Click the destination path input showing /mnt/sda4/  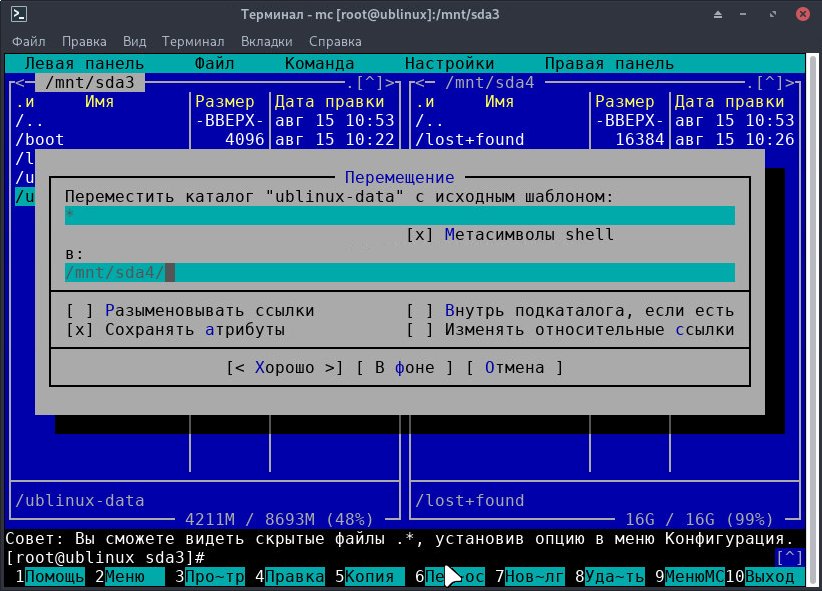tap(300, 271)
